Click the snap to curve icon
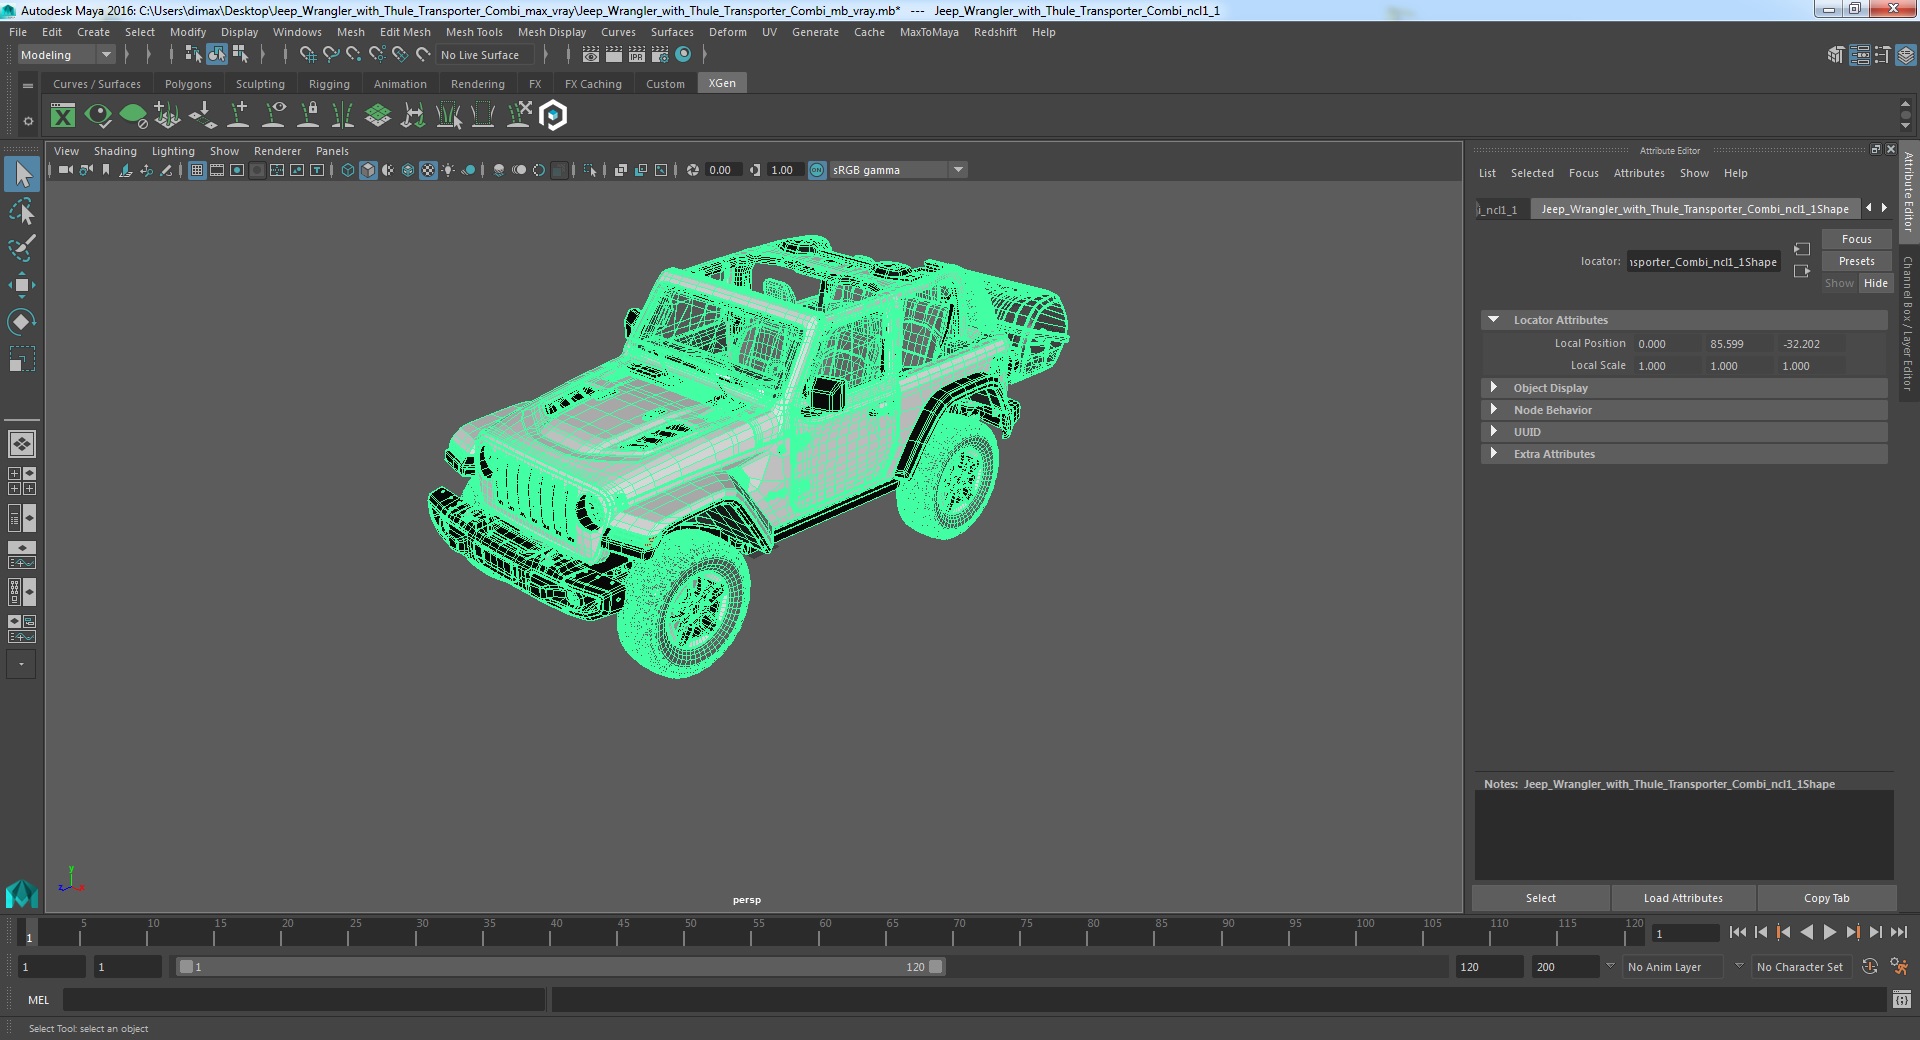 (331, 55)
